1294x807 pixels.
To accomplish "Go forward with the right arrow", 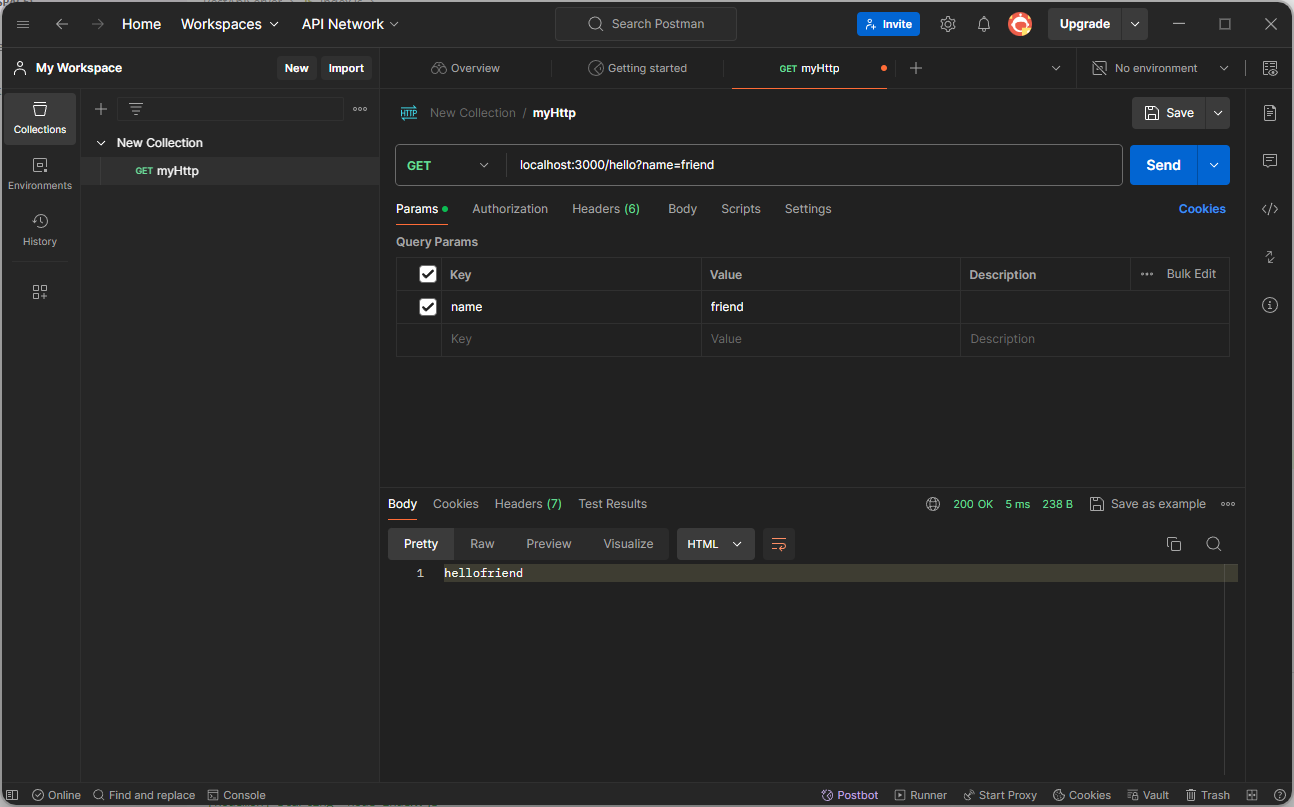I will [x=98, y=24].
